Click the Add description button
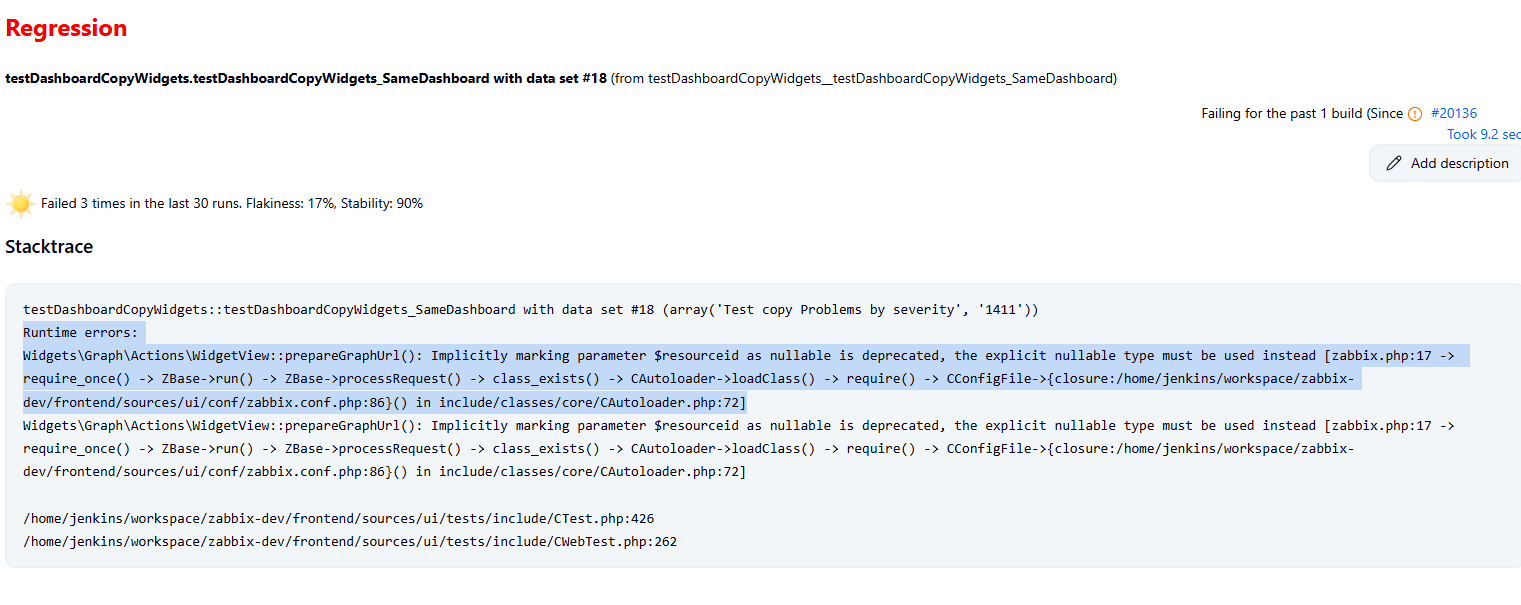This screenshot has width=1521, height=605. tap(1446, 163)
